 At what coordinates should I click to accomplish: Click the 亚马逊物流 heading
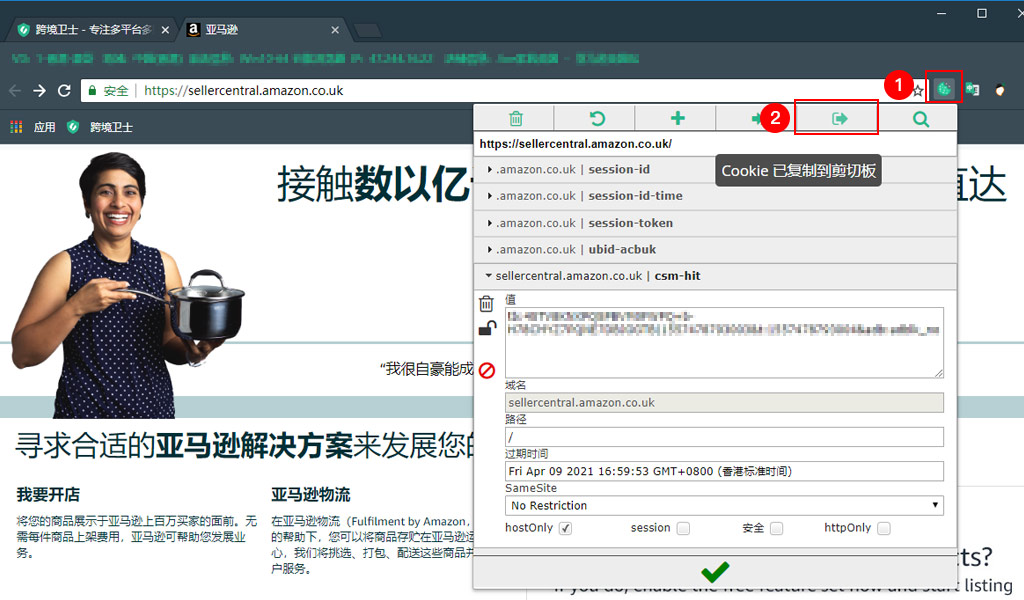[x=311, y=495]
